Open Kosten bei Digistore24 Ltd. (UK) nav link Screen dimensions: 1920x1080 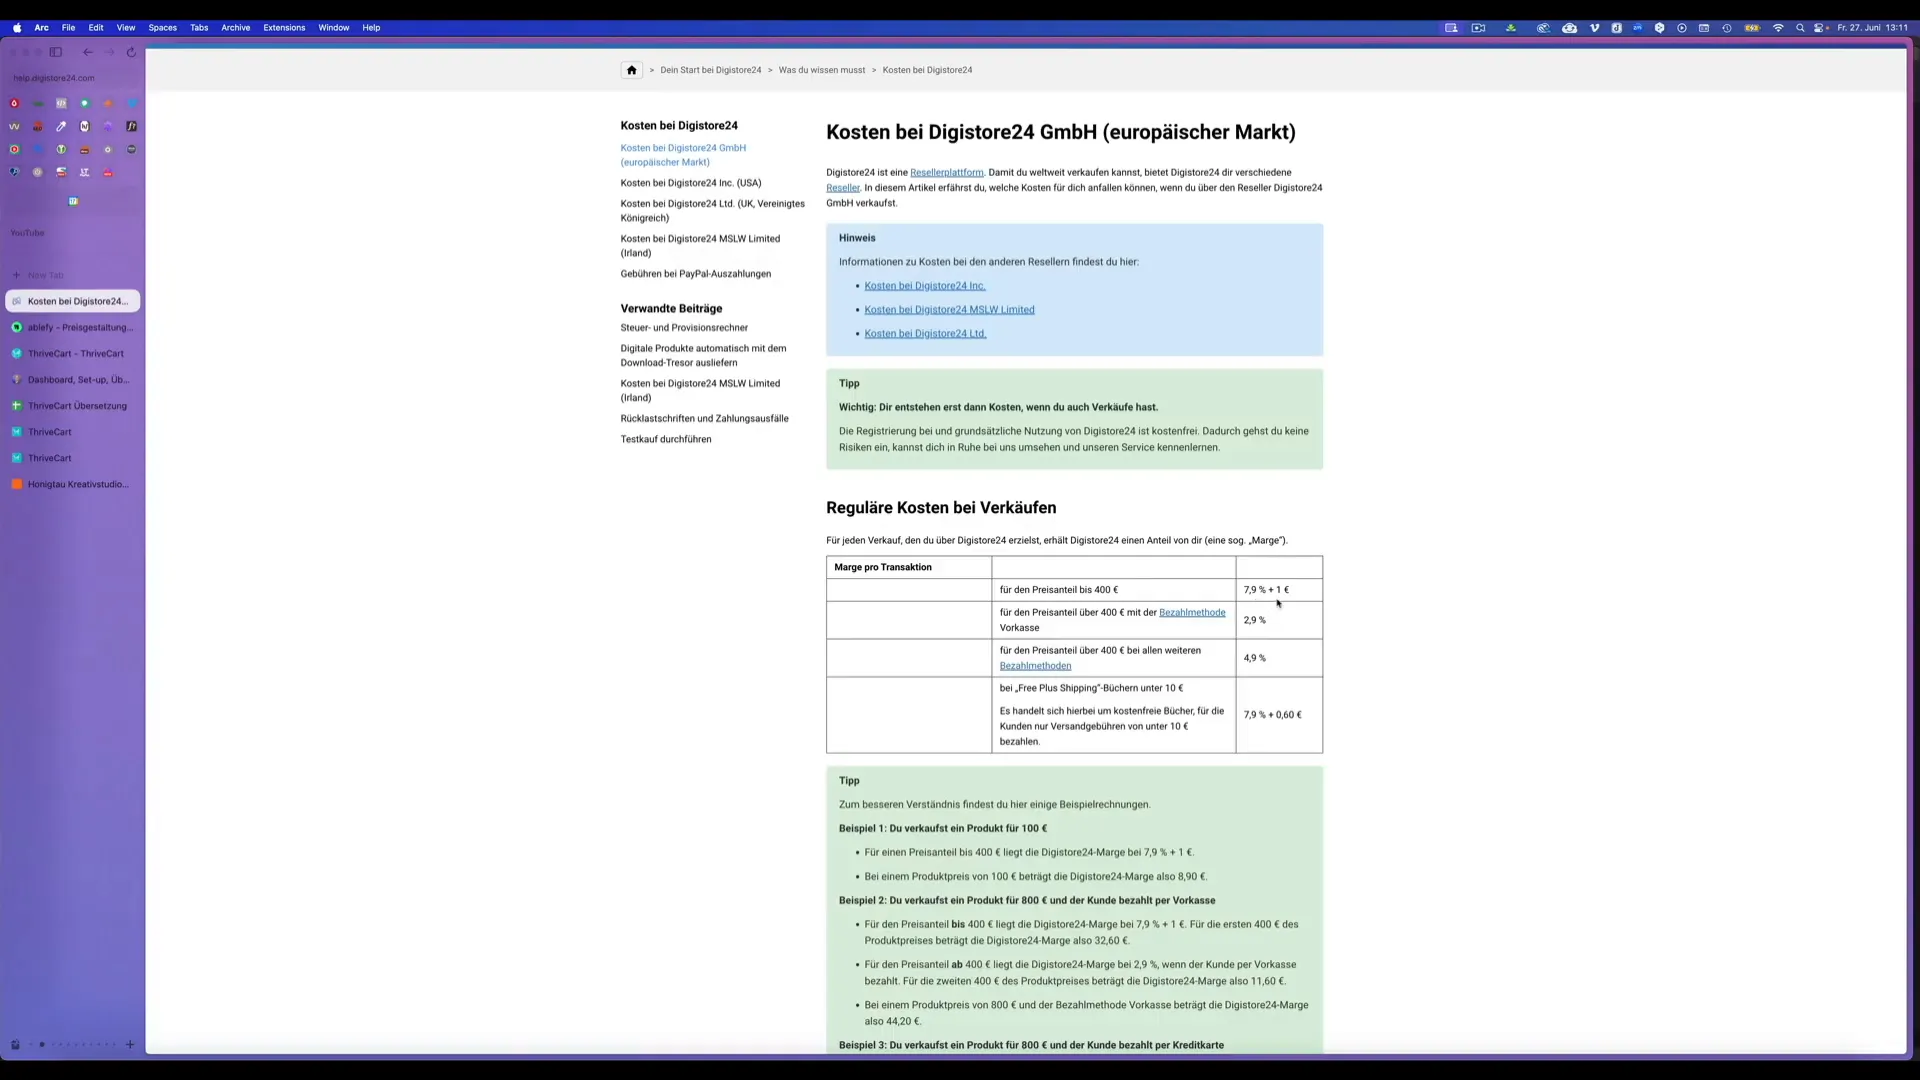[x=712, y=211]
